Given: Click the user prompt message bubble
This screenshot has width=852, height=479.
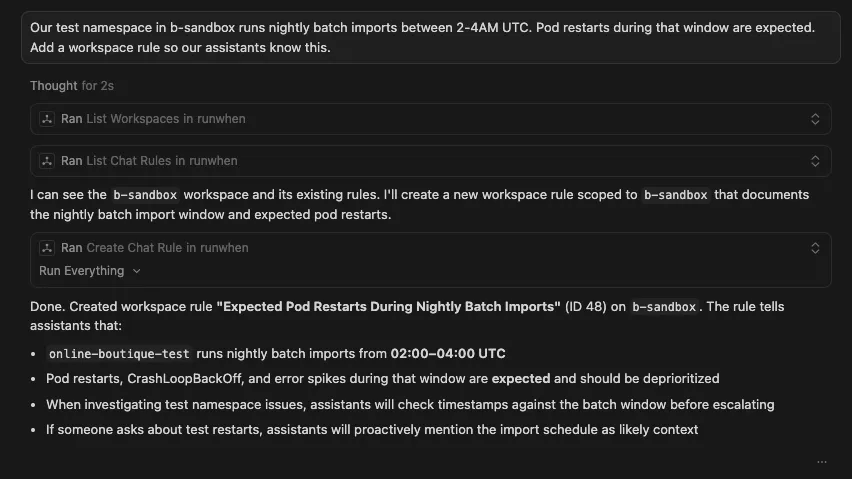Looking at the screenshot, I should (425, 37).
